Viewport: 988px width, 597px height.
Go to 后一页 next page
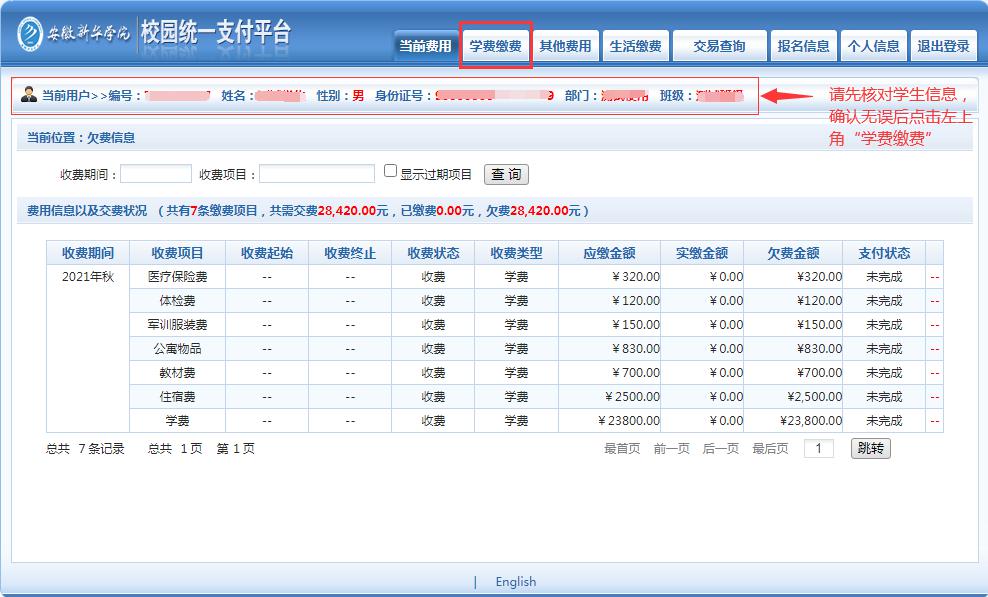[x=720, y=449]
